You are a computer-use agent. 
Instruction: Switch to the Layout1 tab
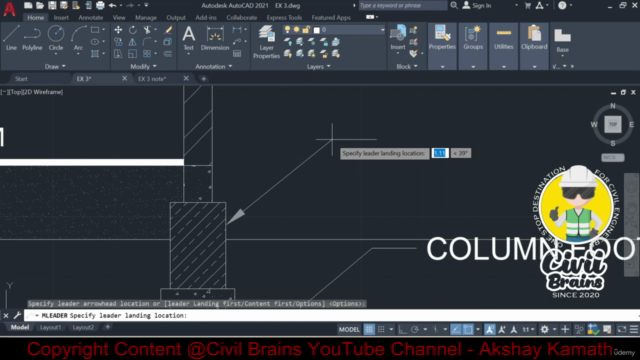point(51,327)
